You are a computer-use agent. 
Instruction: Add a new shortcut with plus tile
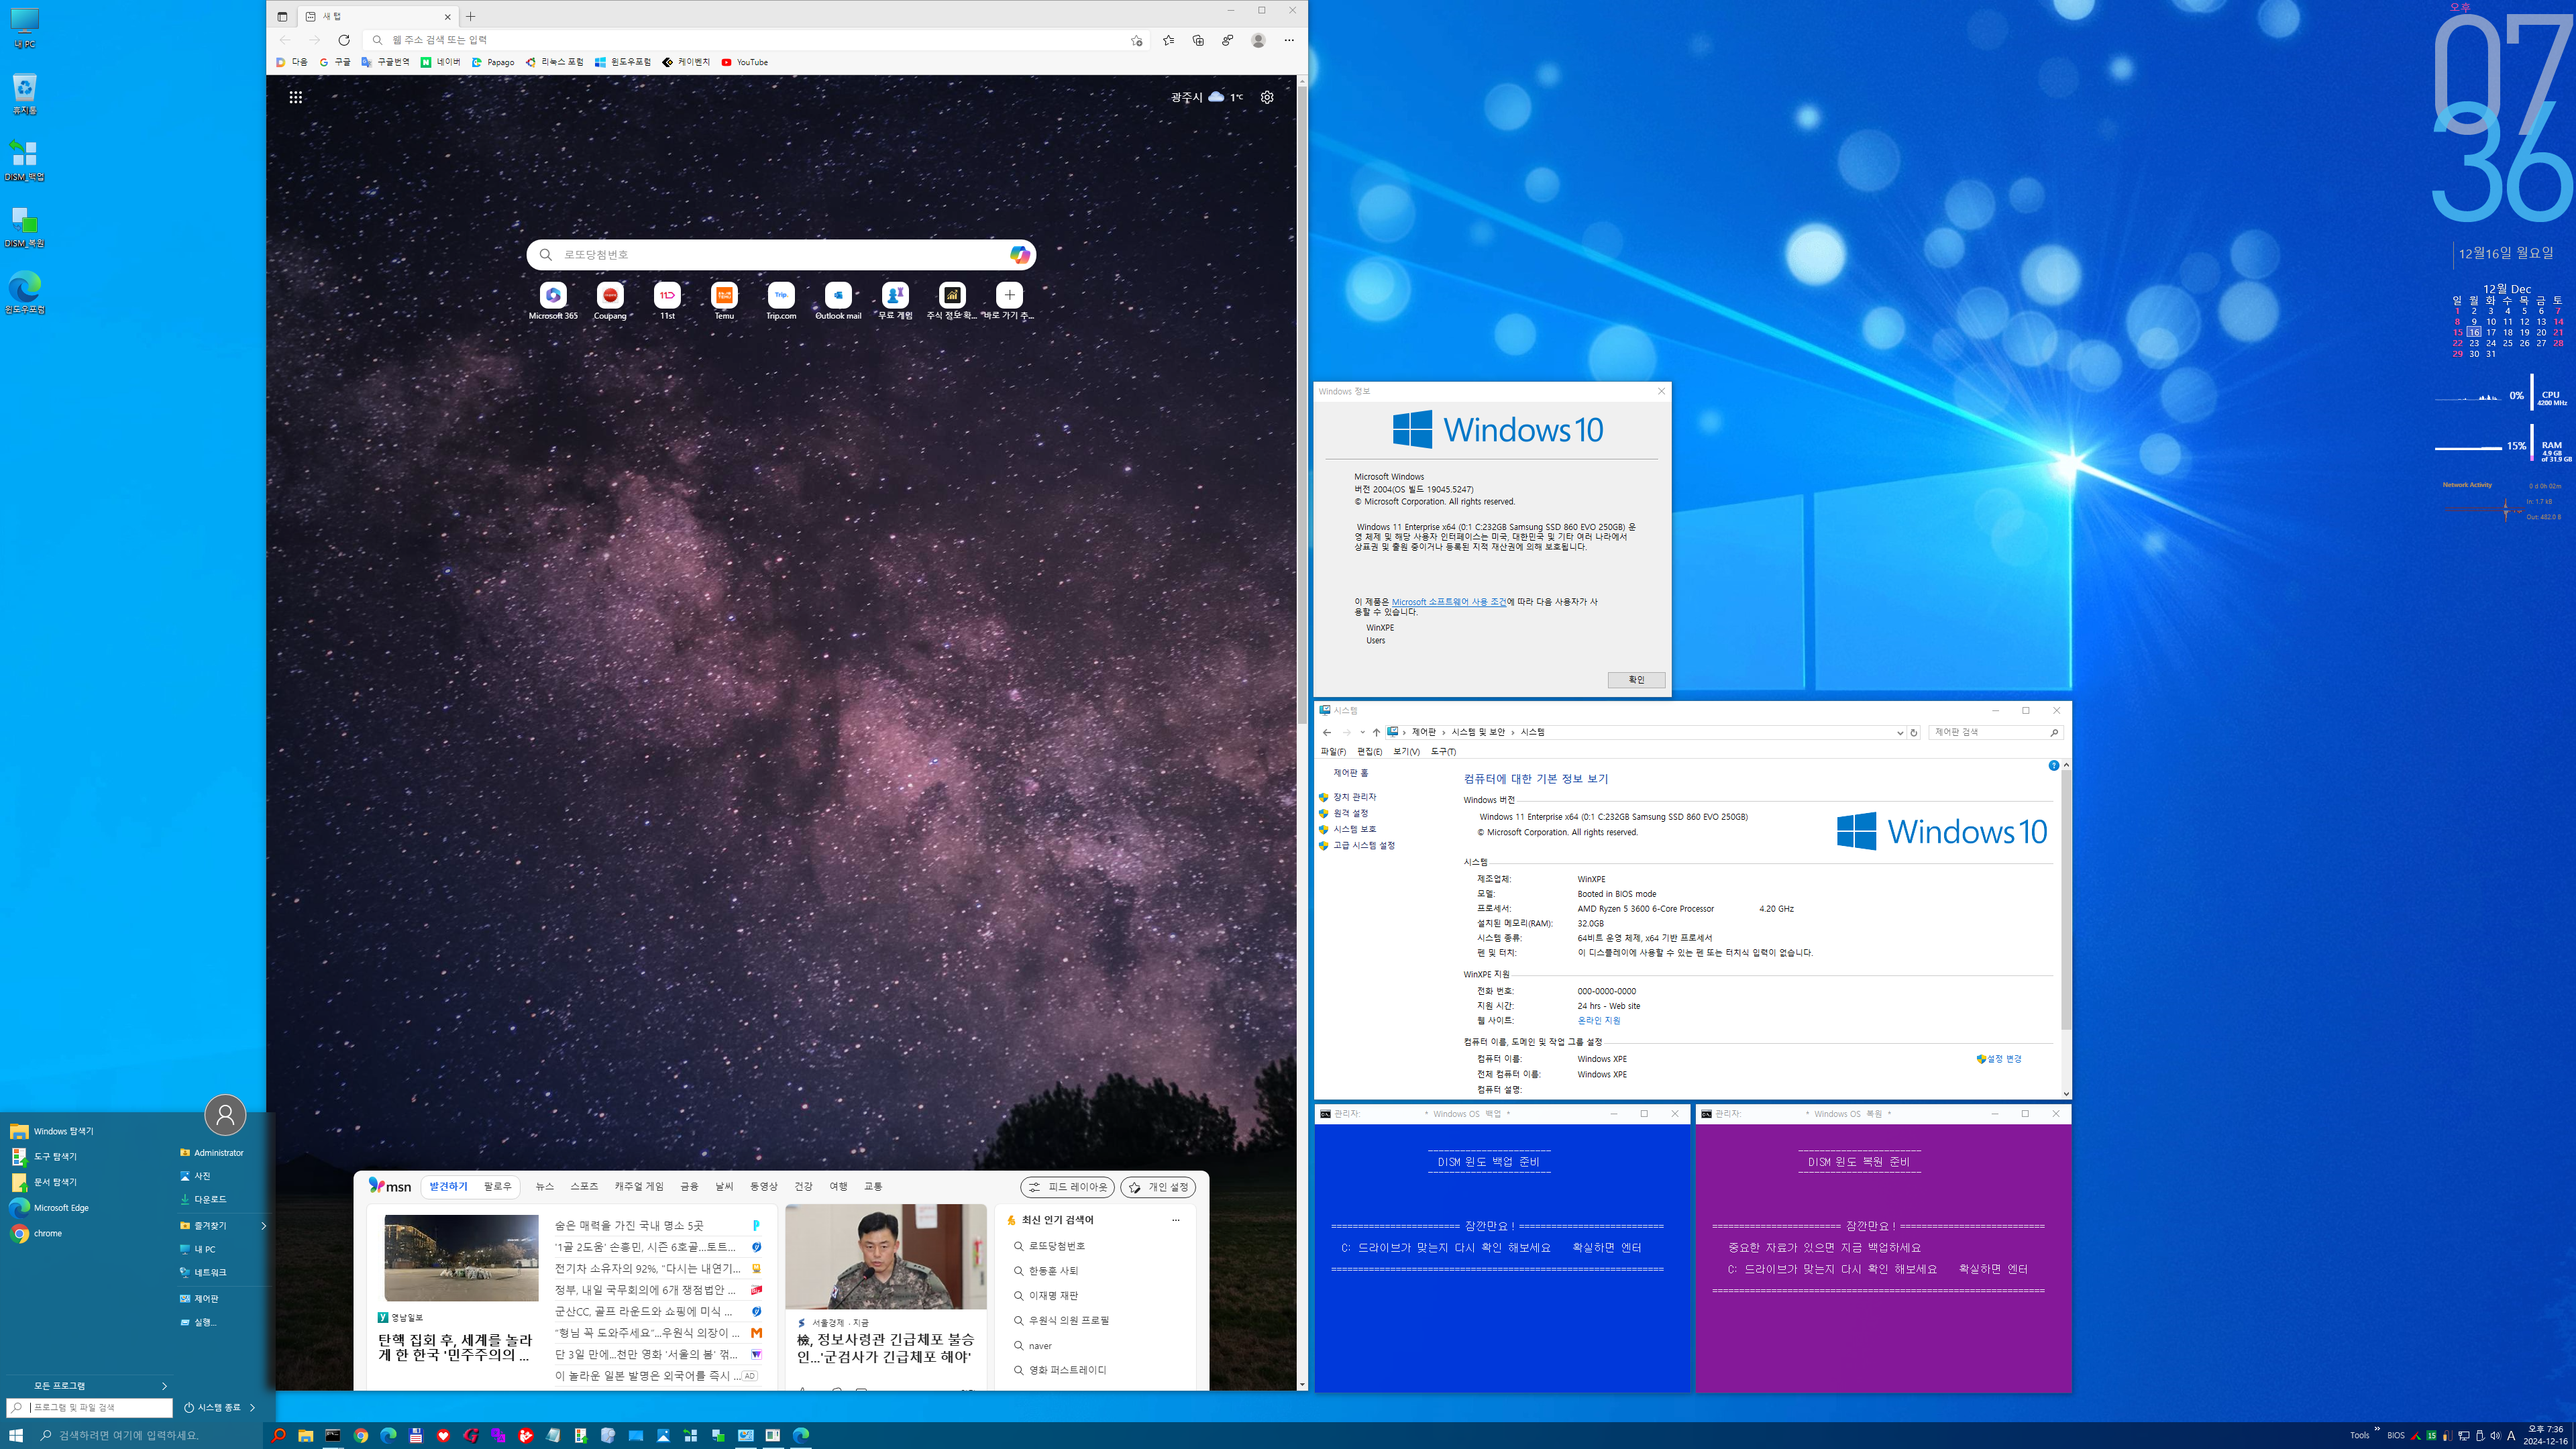pyautogui.click(x=1009, y=295)
